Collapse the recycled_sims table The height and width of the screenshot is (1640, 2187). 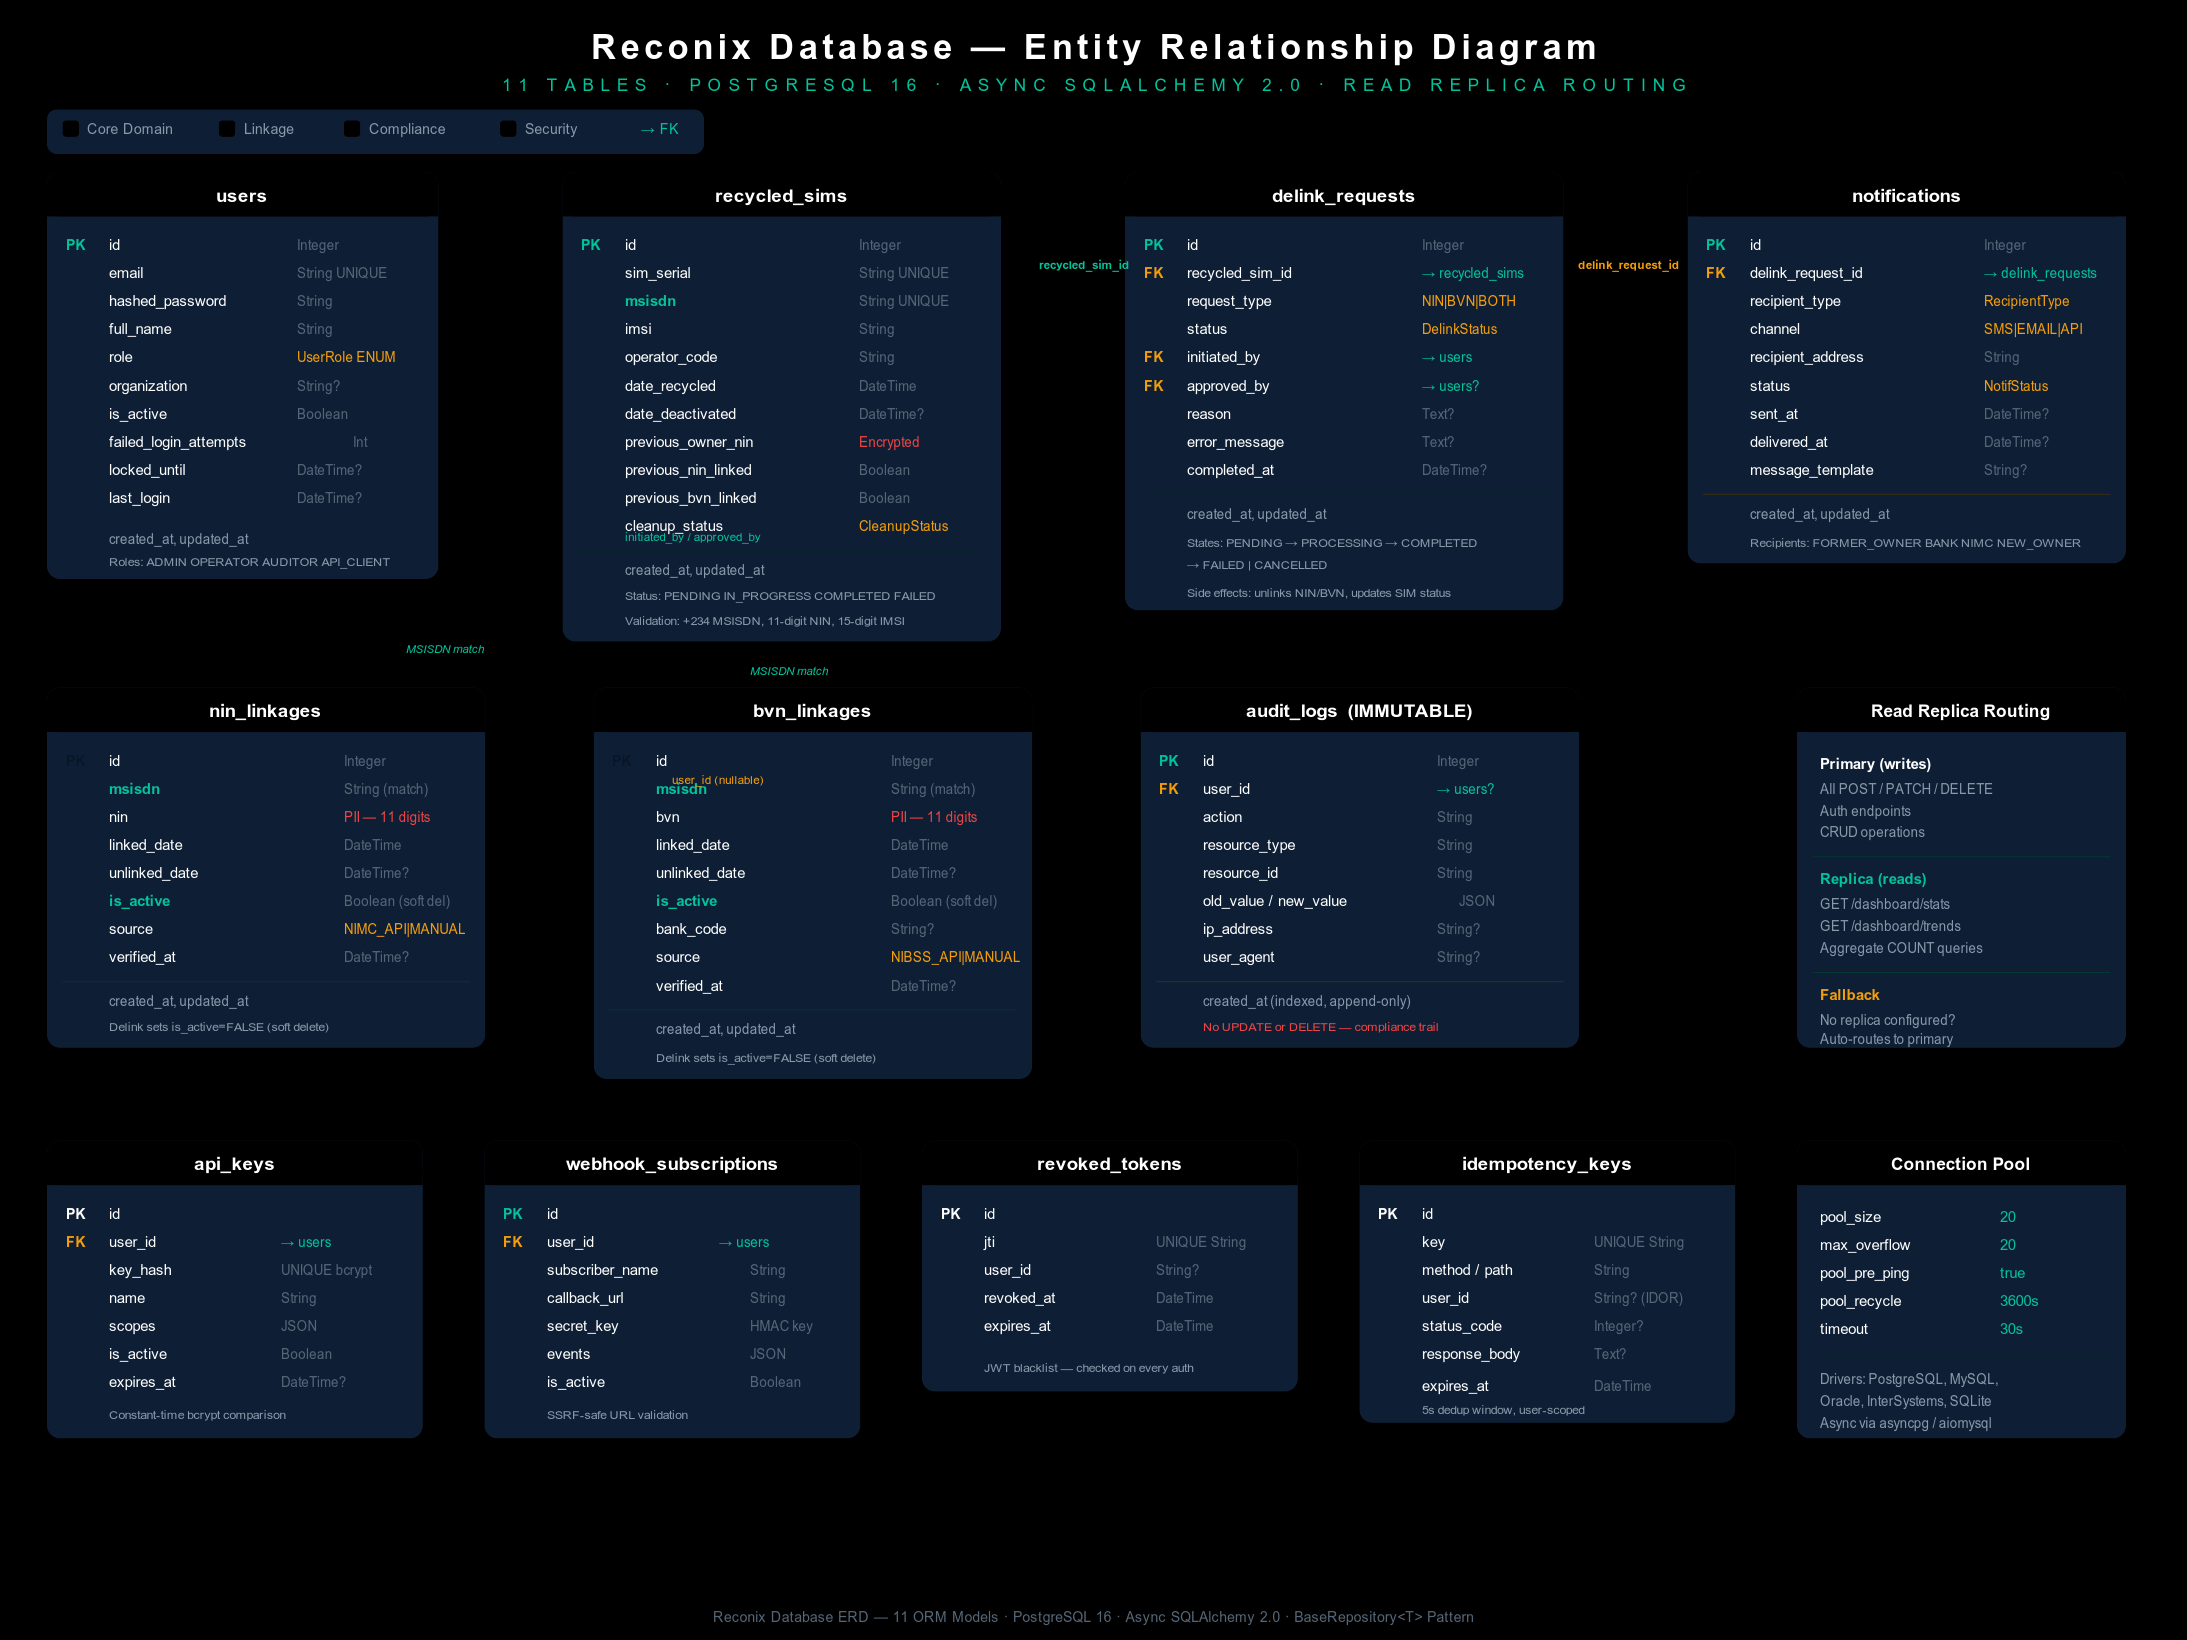click(x=781, y=196)
